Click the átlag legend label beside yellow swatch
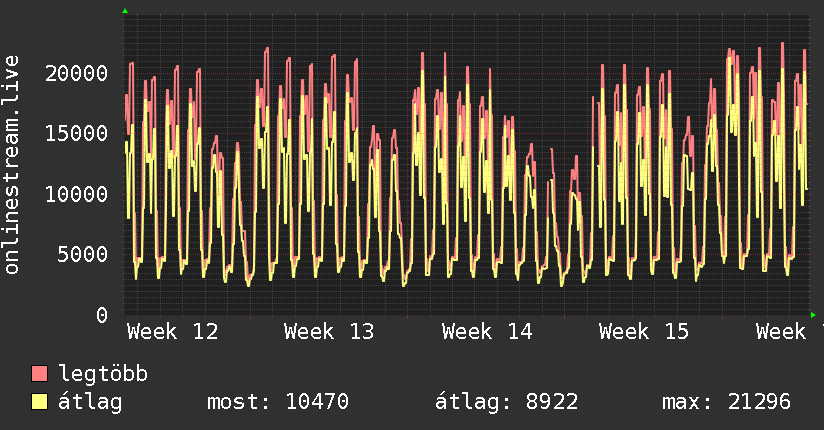 pos(90,402)
